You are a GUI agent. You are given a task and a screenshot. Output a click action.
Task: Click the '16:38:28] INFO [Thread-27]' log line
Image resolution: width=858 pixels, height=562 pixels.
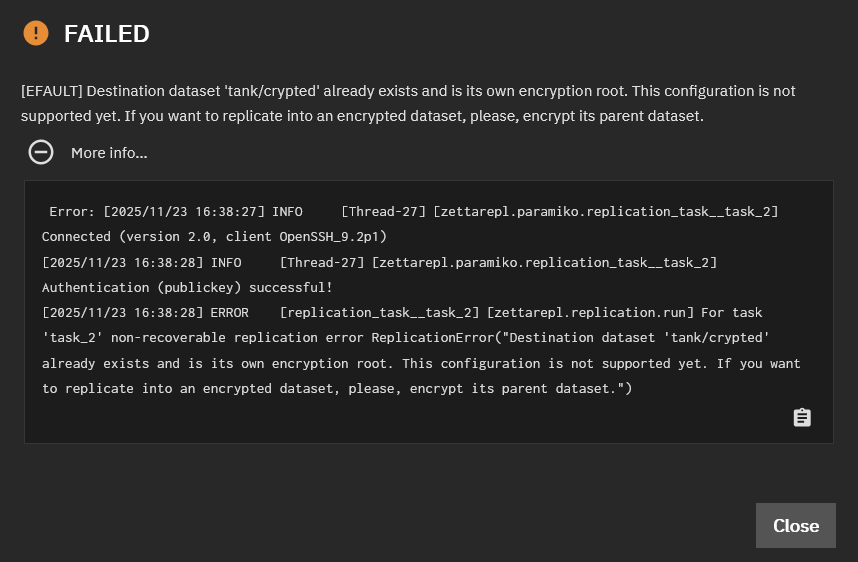[379, 262]
